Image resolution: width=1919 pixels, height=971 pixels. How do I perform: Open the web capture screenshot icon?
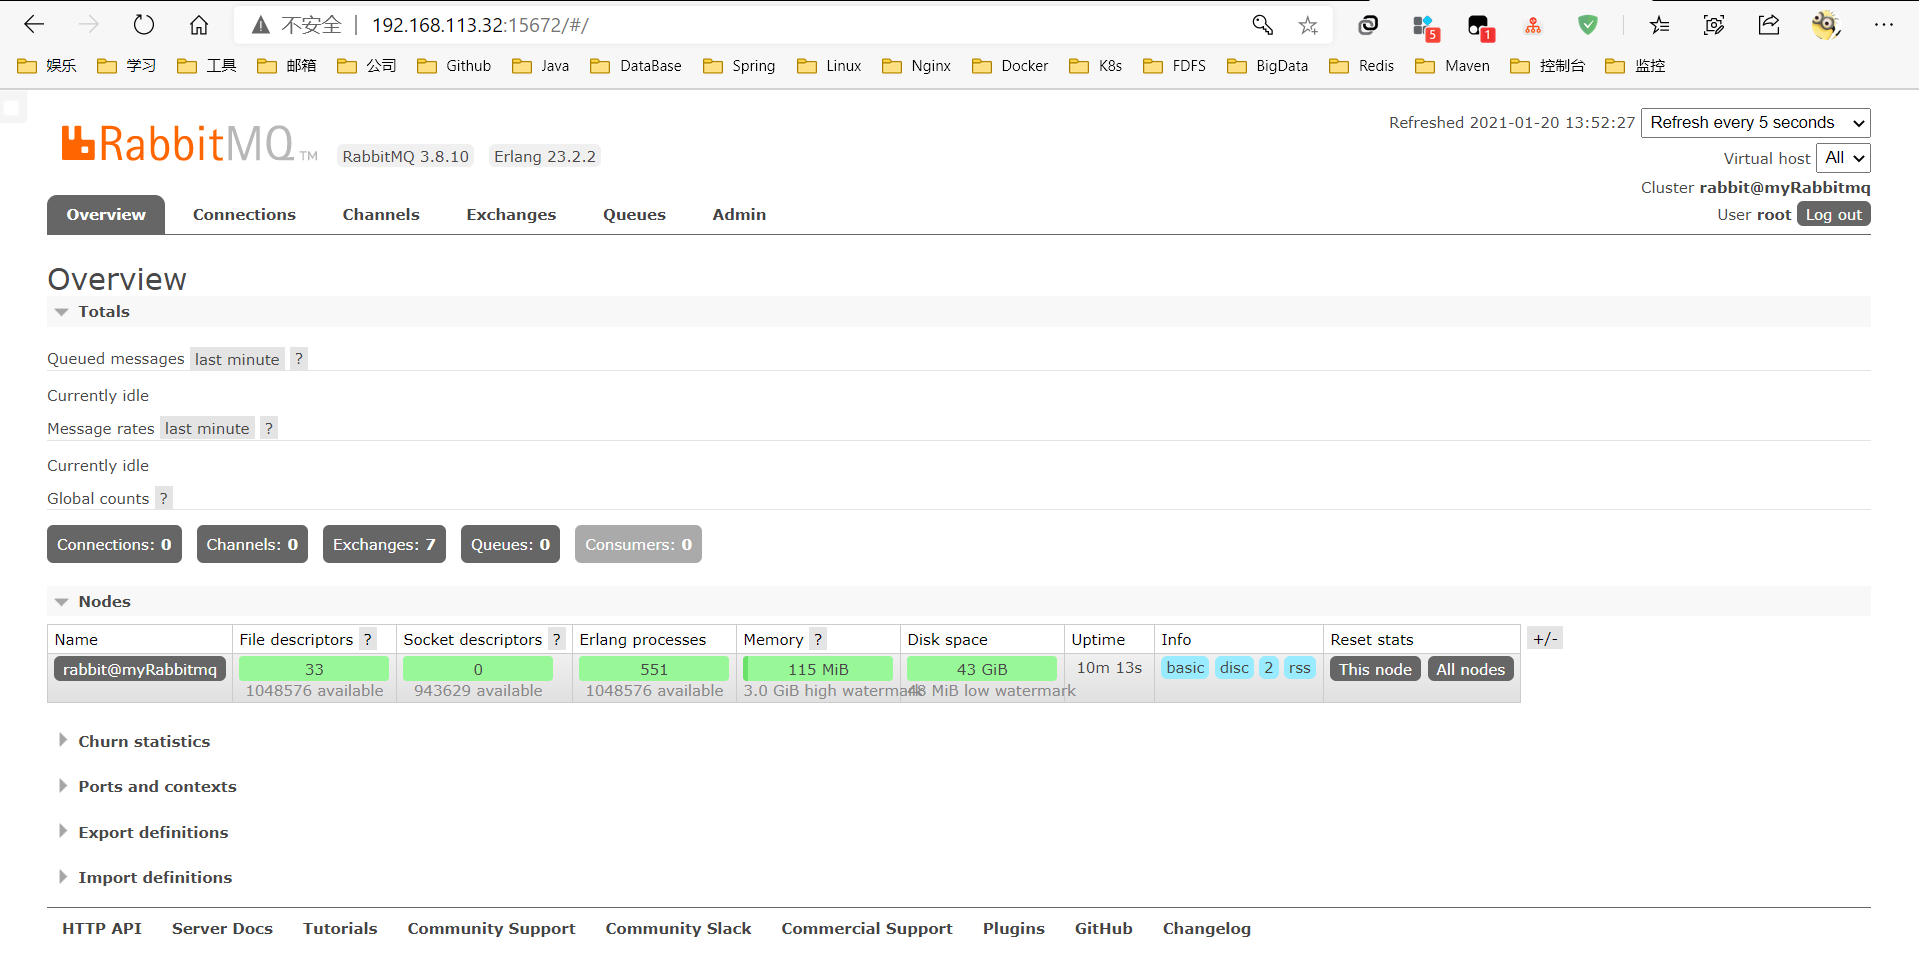(x=1714, y=25)
